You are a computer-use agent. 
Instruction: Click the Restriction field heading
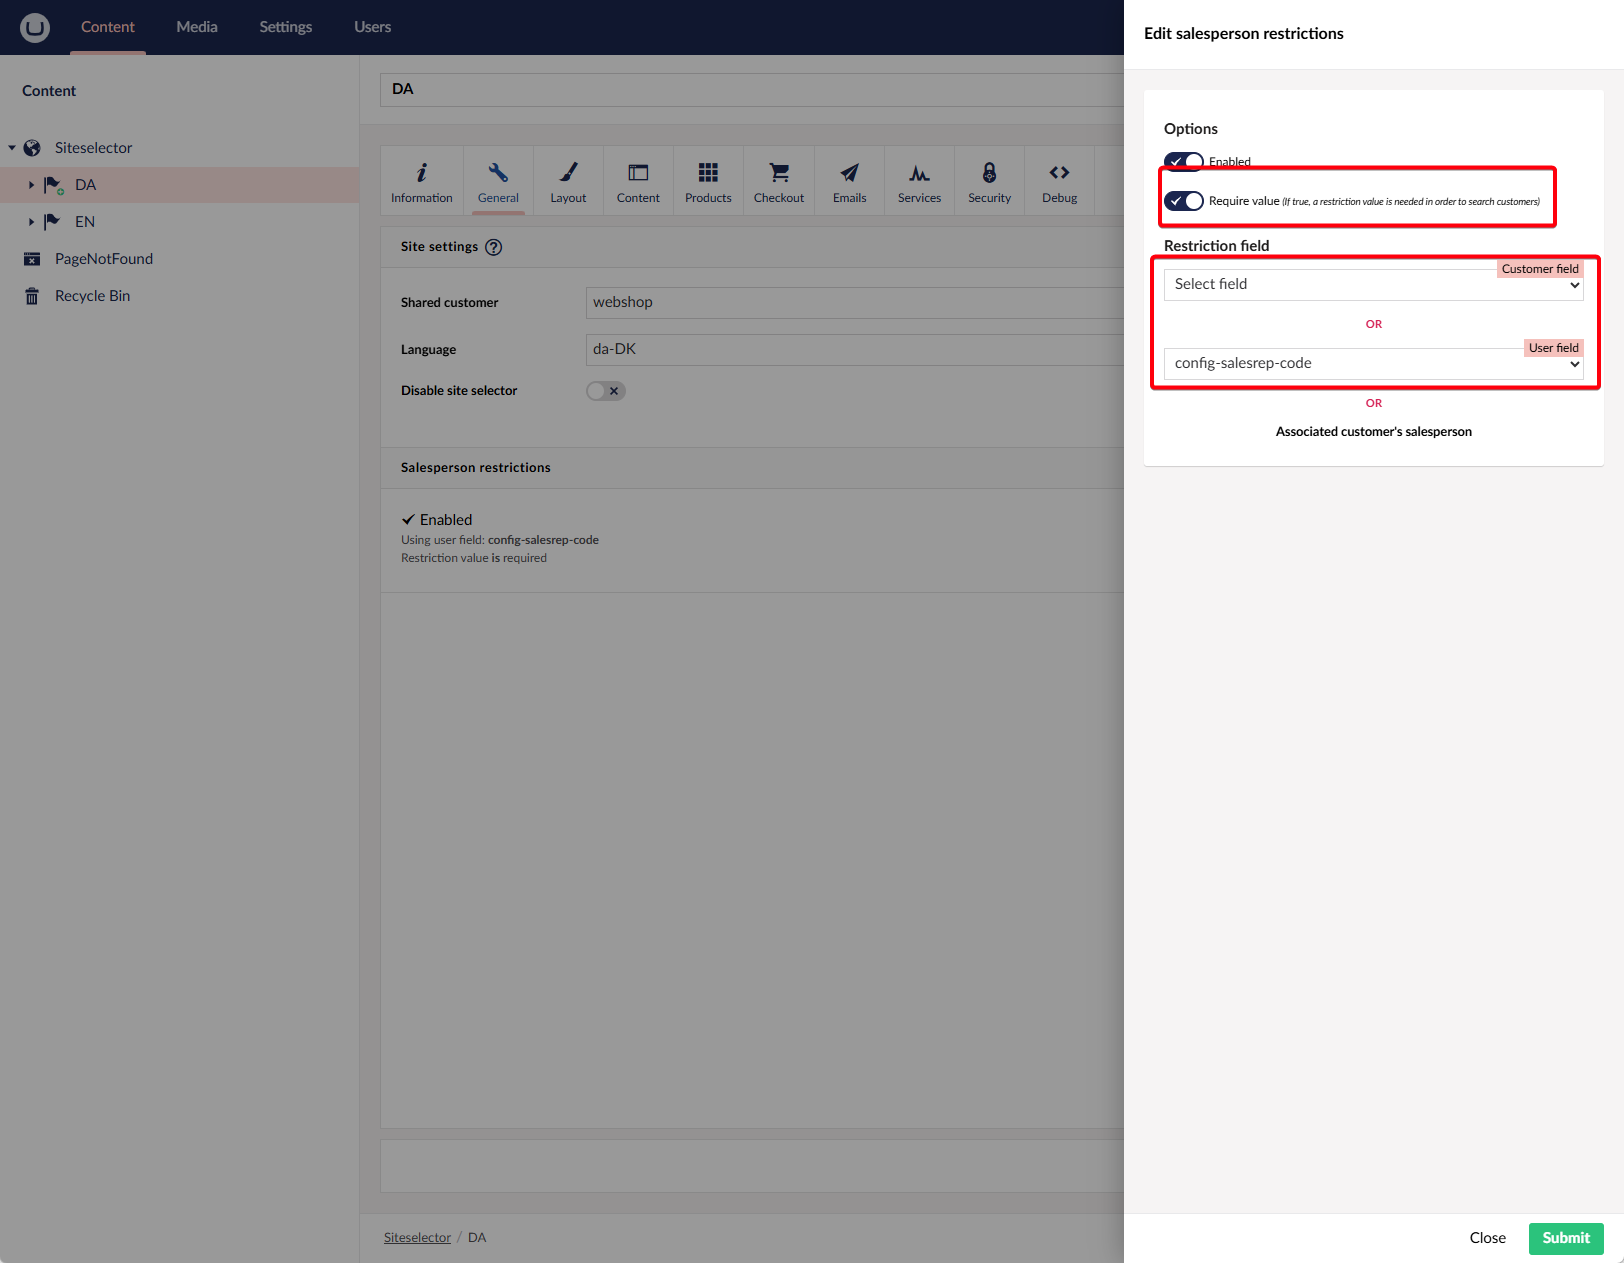pyautogui.click(x=1216, y=246)
